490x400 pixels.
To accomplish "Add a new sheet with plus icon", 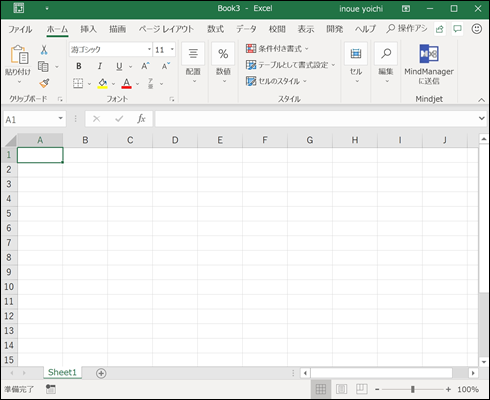I will (x=101, y=373).
